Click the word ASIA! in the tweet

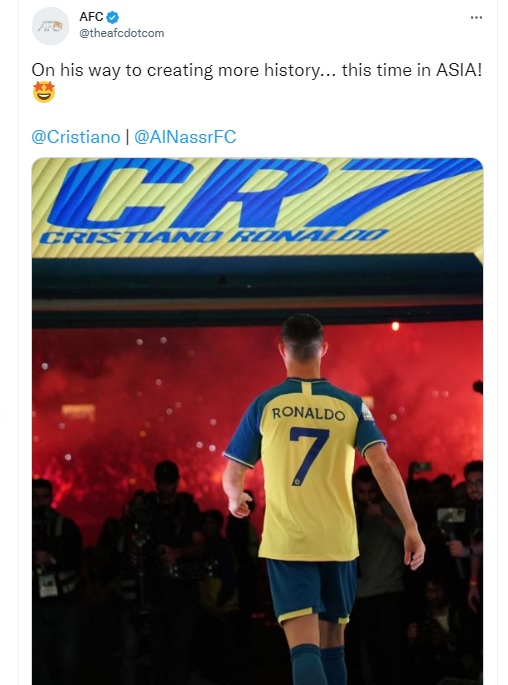pos(459,70)
